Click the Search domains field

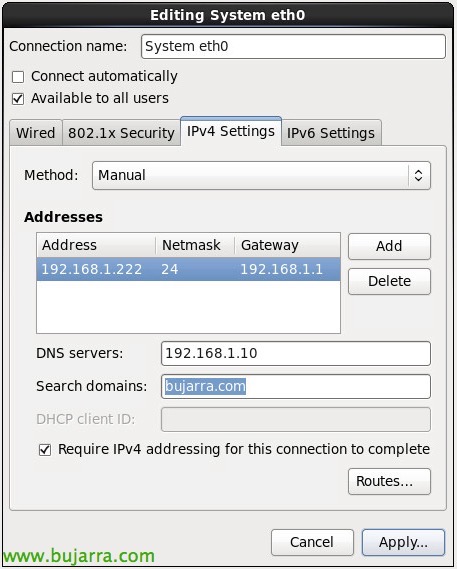[x=296, y=386]
